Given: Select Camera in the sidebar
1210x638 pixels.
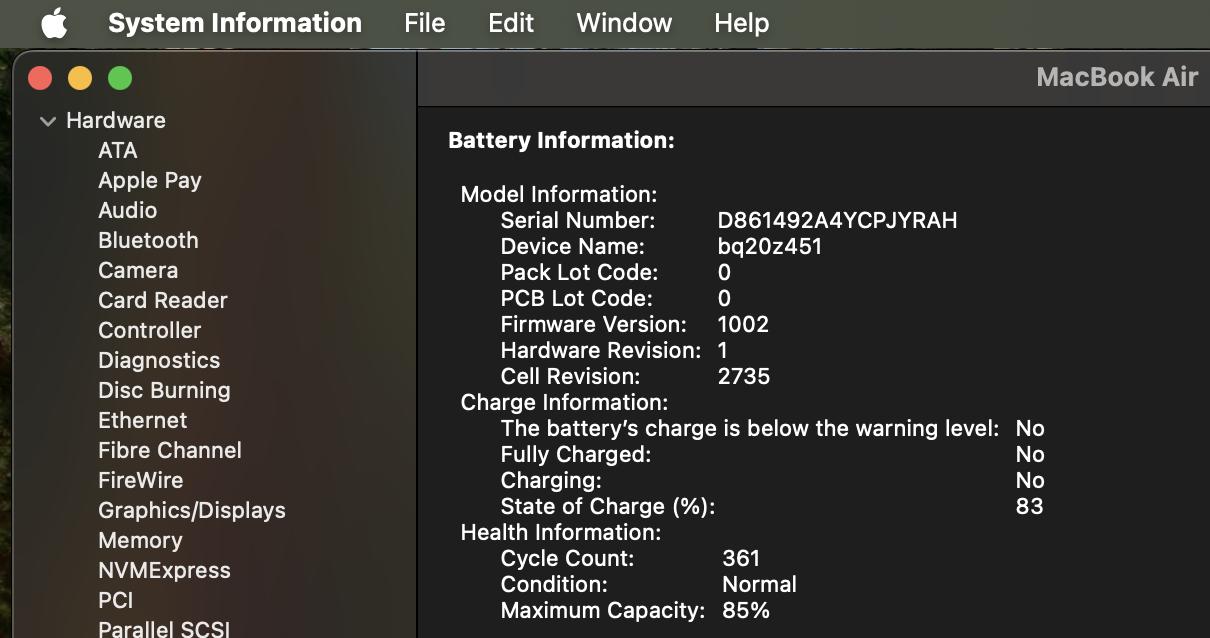Looking at the screenshot, I should pos(138,270).
